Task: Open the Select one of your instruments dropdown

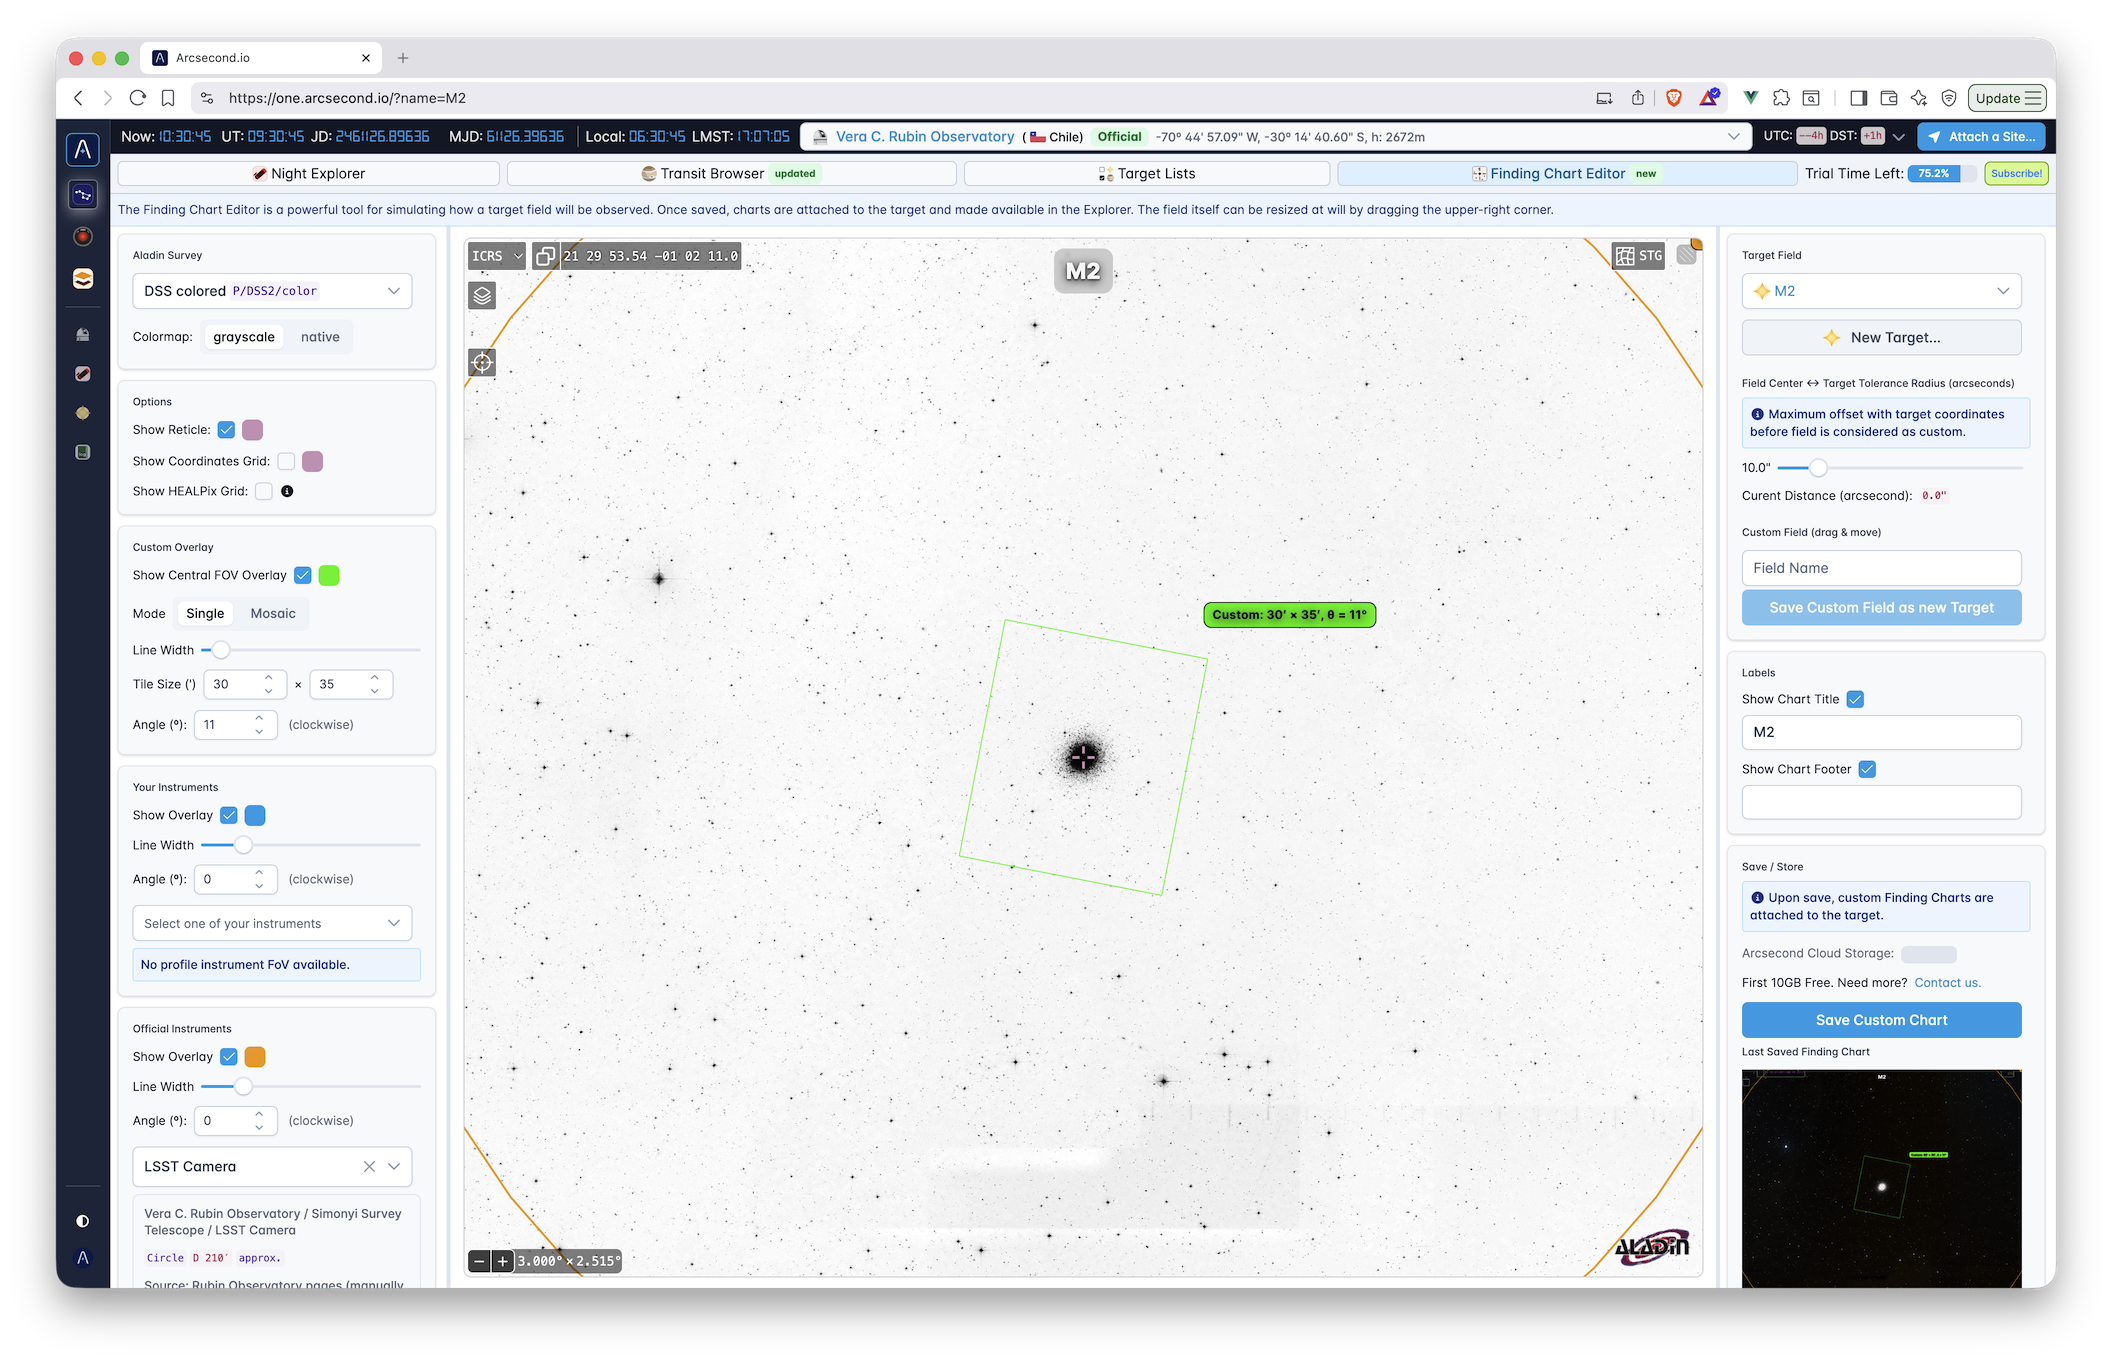Action: (x=272, y=923)
